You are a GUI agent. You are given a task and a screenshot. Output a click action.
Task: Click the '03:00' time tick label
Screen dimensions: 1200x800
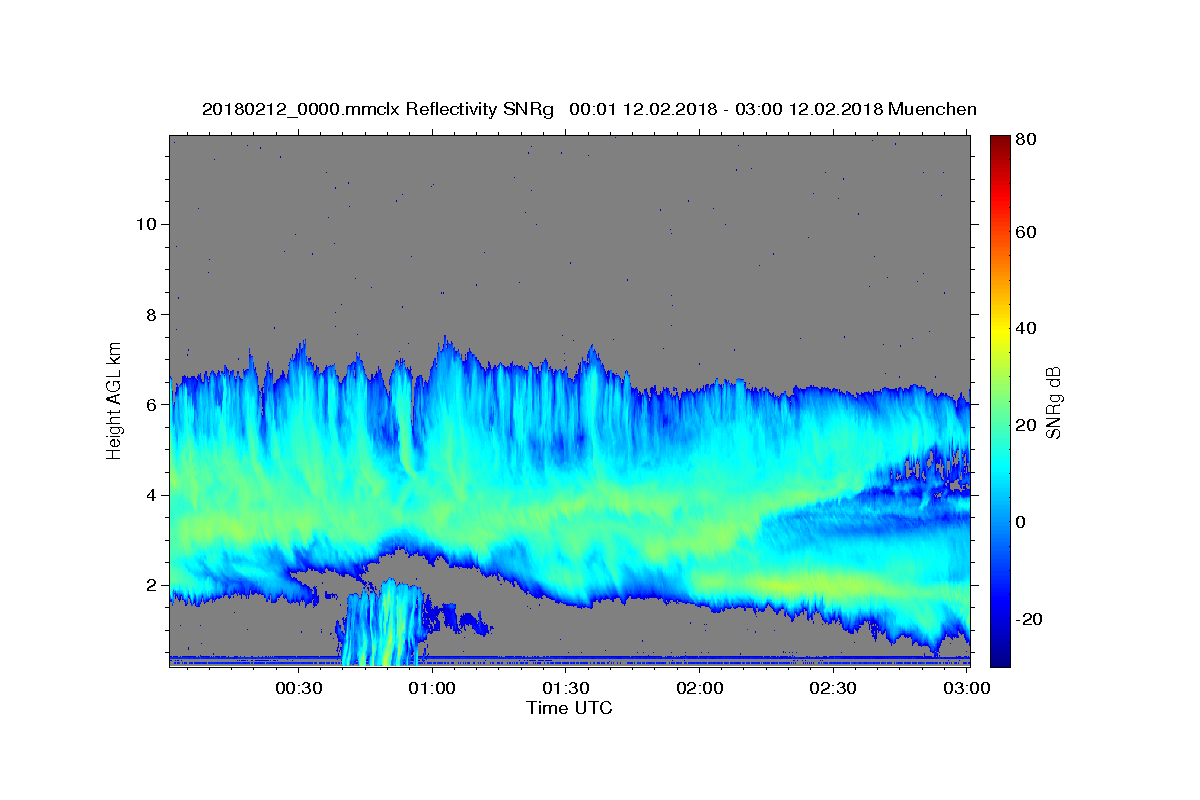[966, 688]
